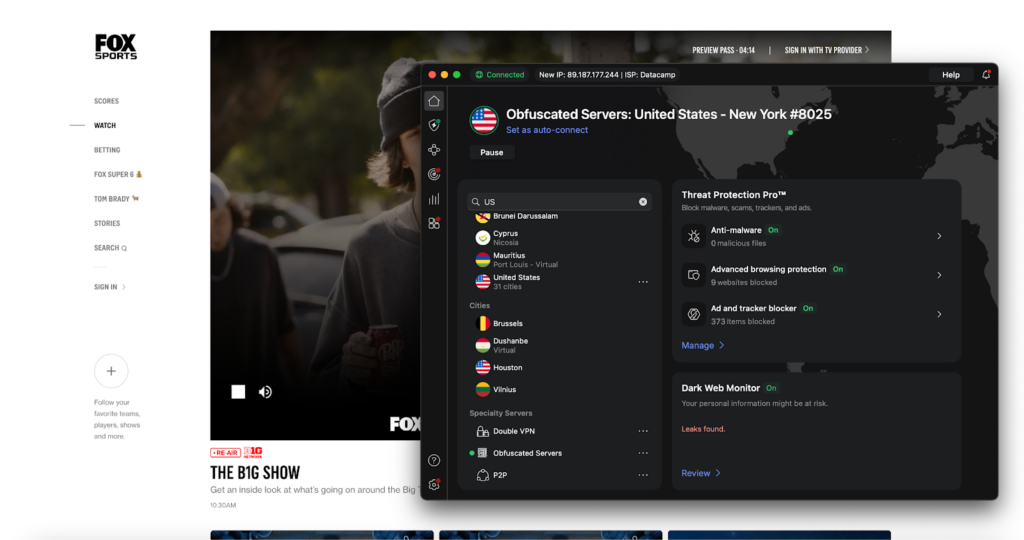Click the P2P icon

(483, 475)
